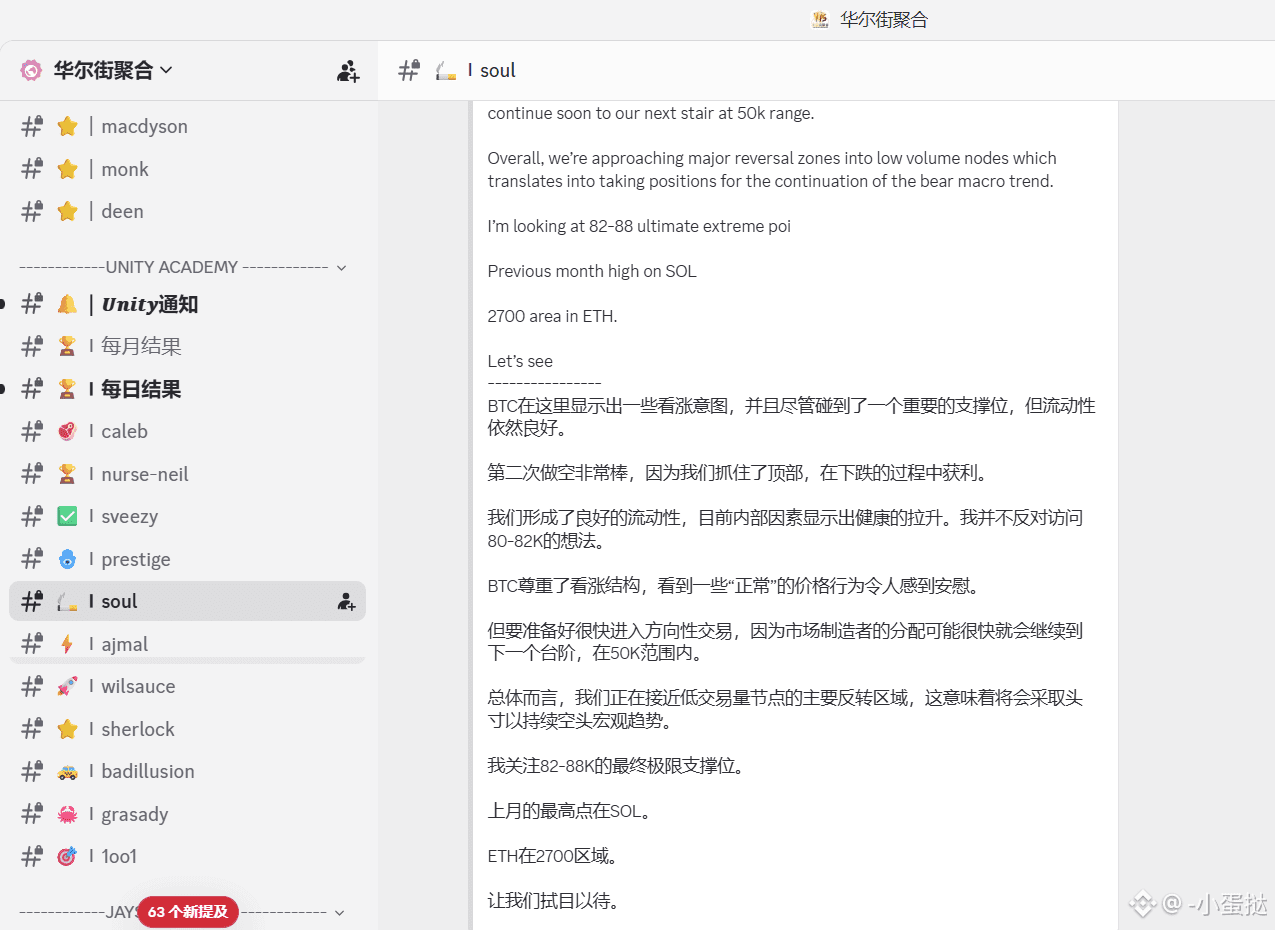Open the monk channel
The height and width of the screenshot is (930, 1275).
pyautogui.click(x=188, y=169)
